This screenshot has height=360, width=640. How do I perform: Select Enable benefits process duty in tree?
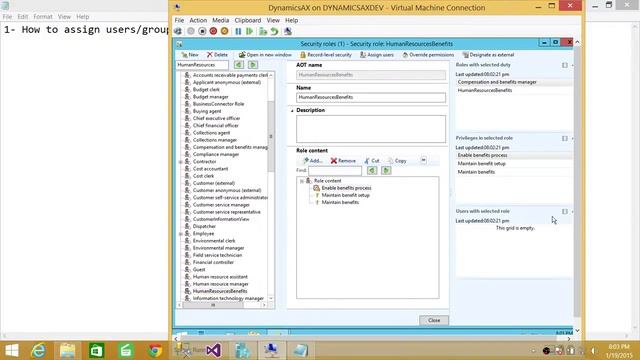(x=346, y=188)
